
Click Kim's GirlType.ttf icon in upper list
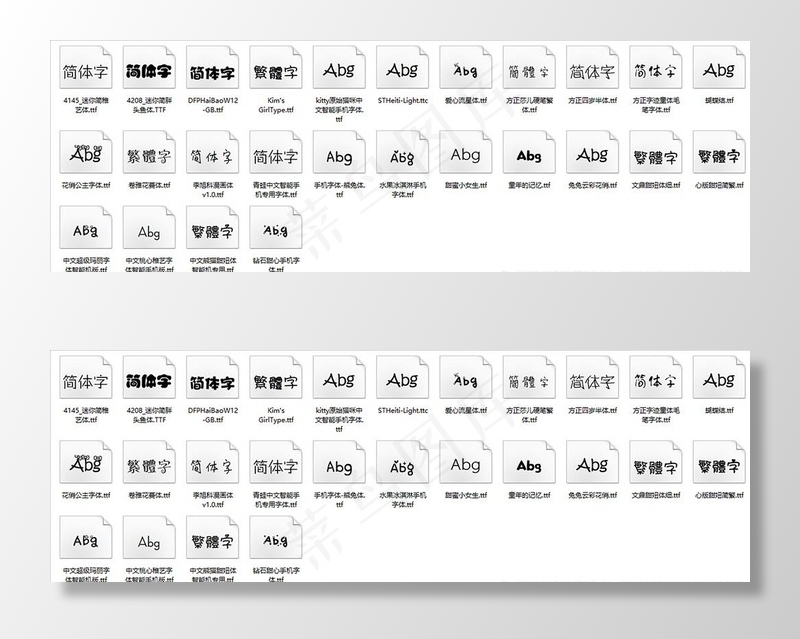pyautogui.click(x=275, y=72)
